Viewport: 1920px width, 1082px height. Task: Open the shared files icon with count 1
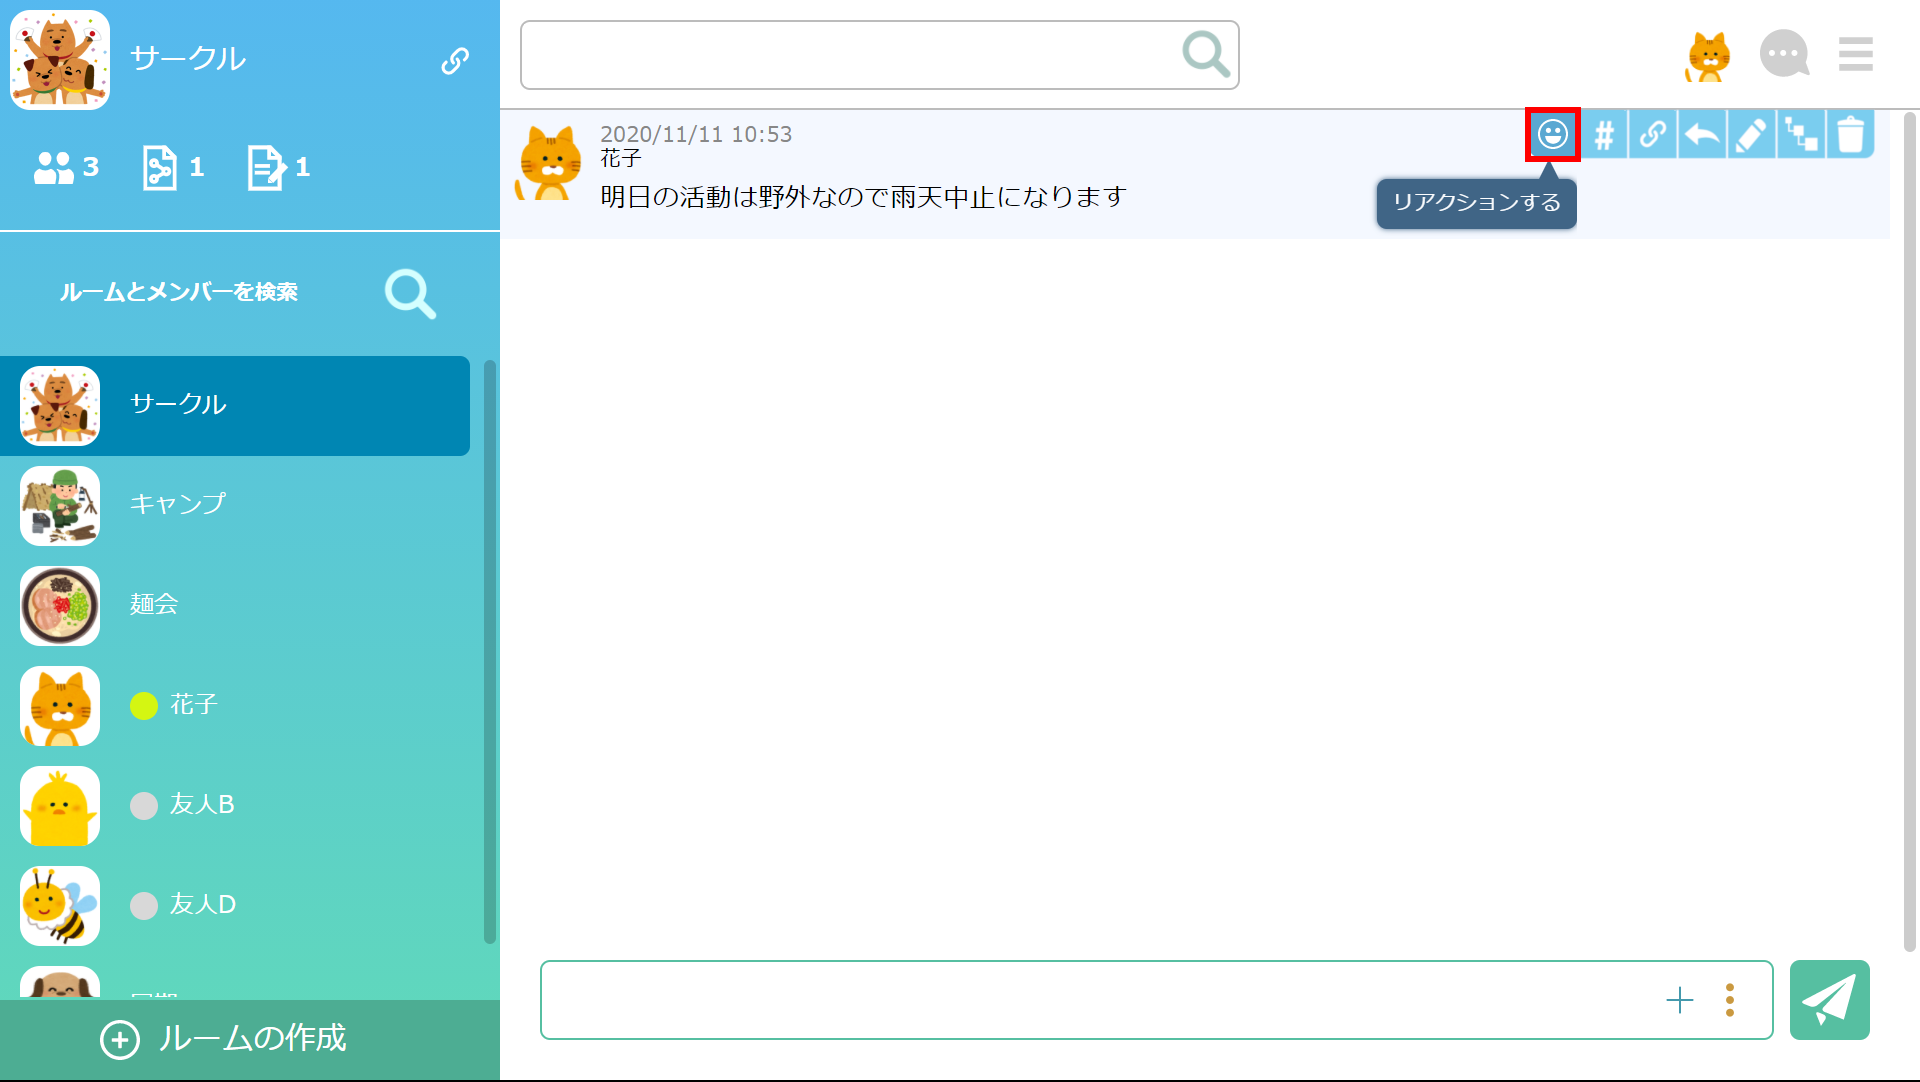[173, 167]
